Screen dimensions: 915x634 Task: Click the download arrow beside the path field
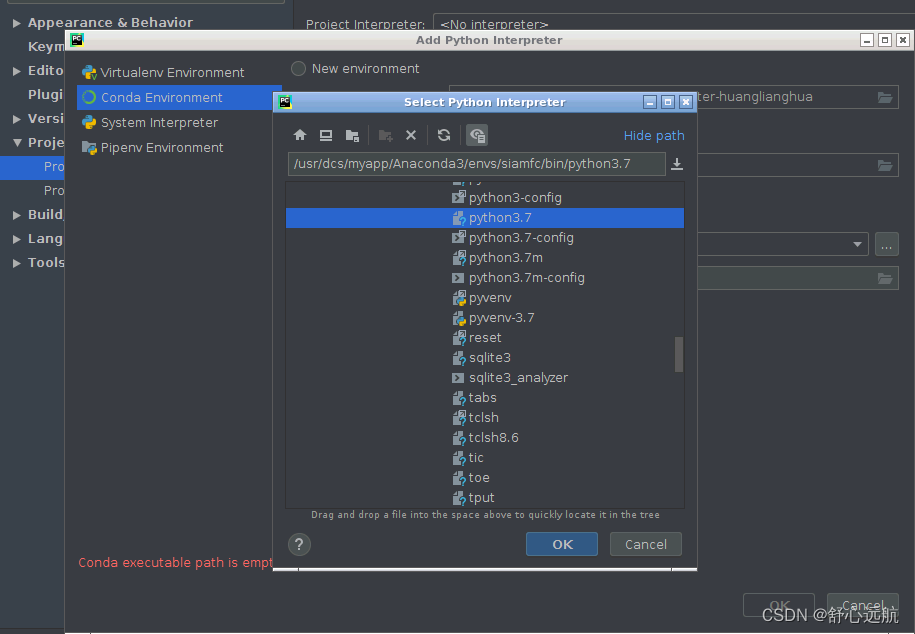(677, 163)
